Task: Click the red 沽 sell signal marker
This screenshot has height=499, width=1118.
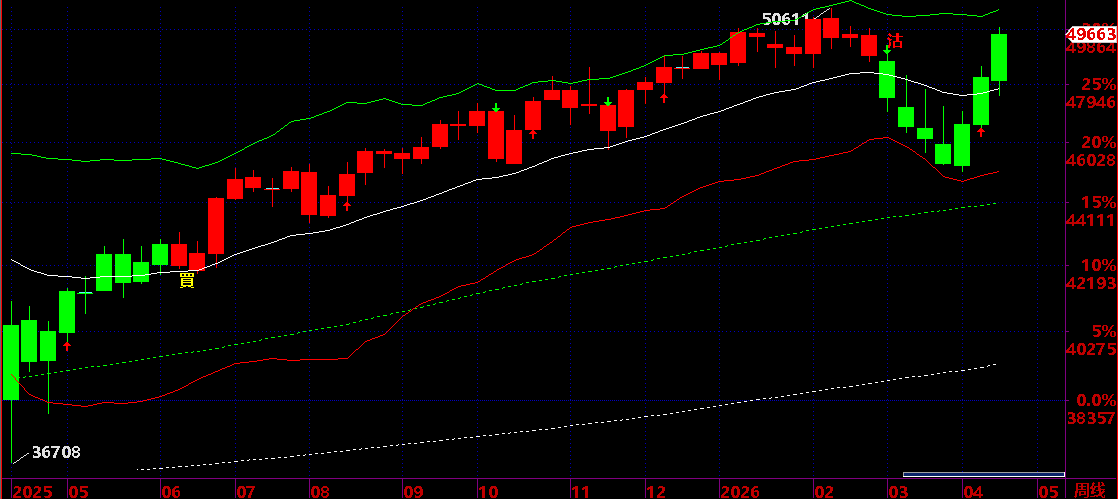Action: coord(894,41)
